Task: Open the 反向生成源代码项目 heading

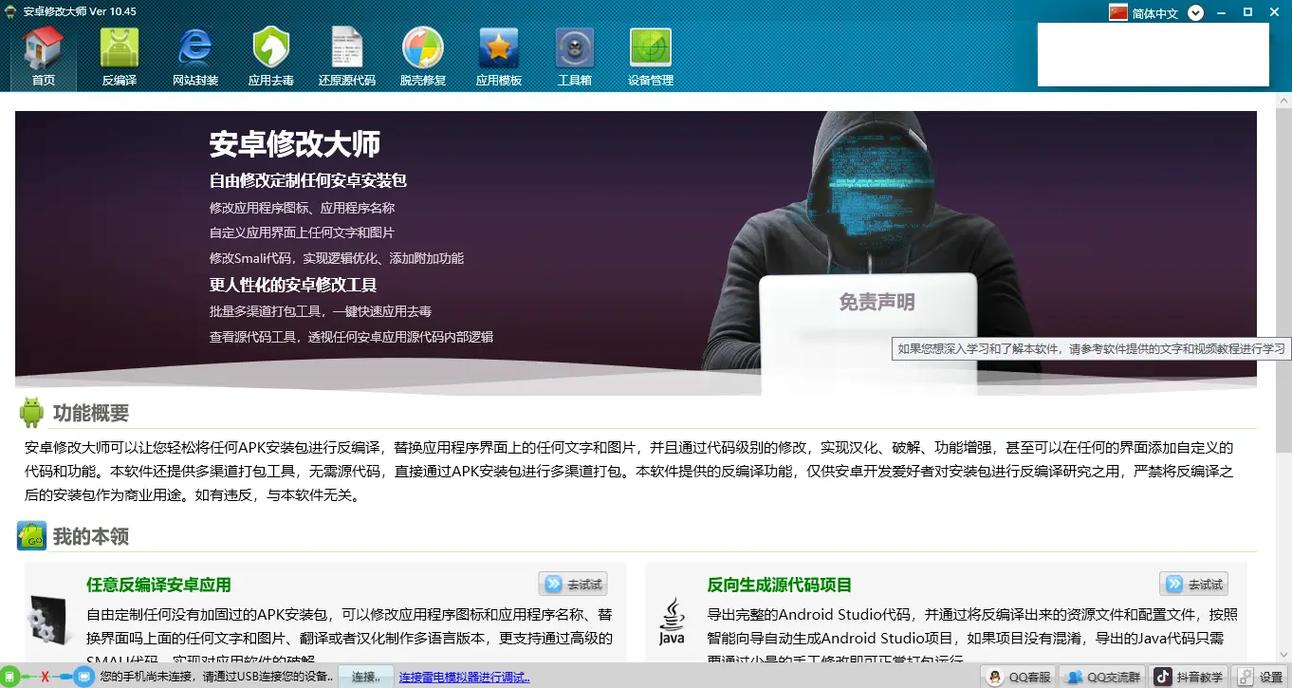Action: point(779,585)
